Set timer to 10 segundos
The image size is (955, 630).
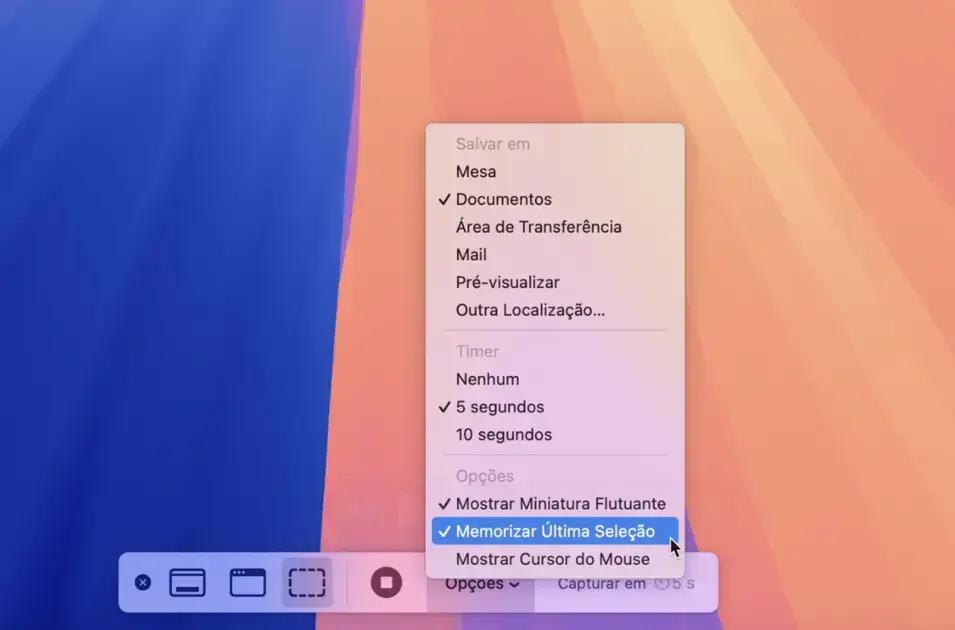click(555, 435)
